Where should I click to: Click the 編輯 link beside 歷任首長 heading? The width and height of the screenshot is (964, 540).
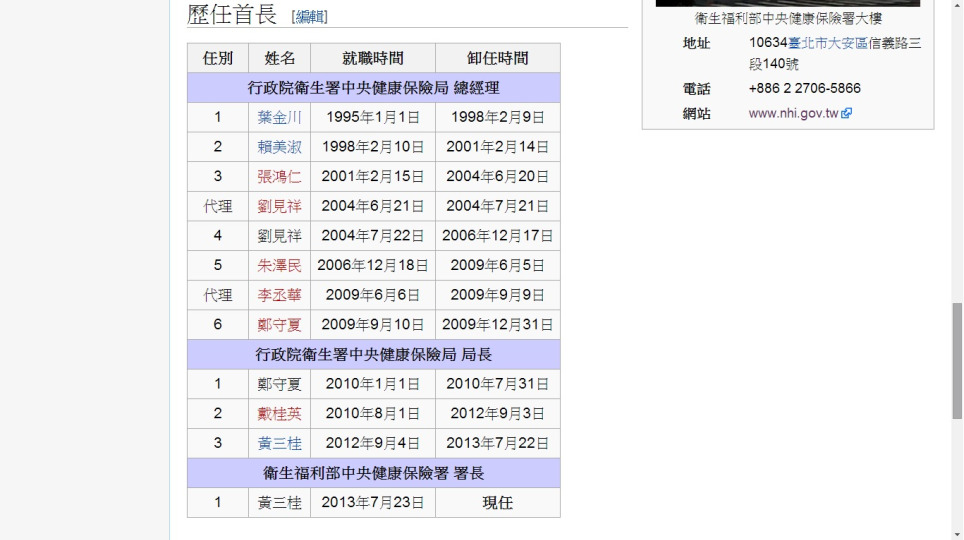(311, 17)
